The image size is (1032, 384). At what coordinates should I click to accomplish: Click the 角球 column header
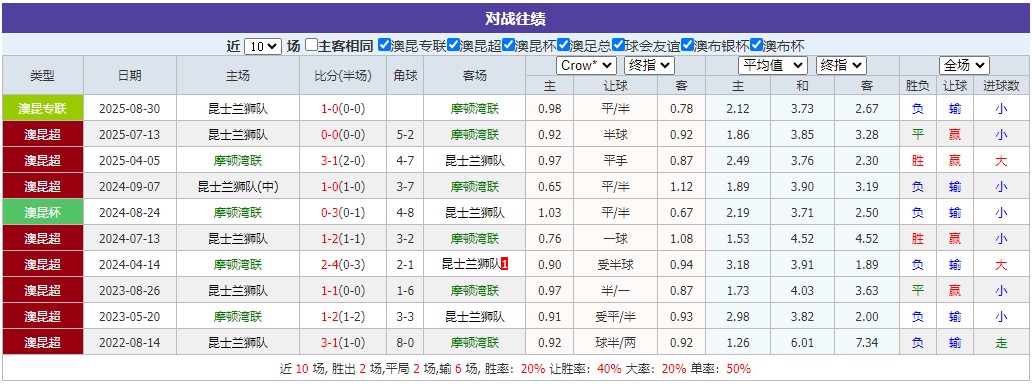coord(405,76)
